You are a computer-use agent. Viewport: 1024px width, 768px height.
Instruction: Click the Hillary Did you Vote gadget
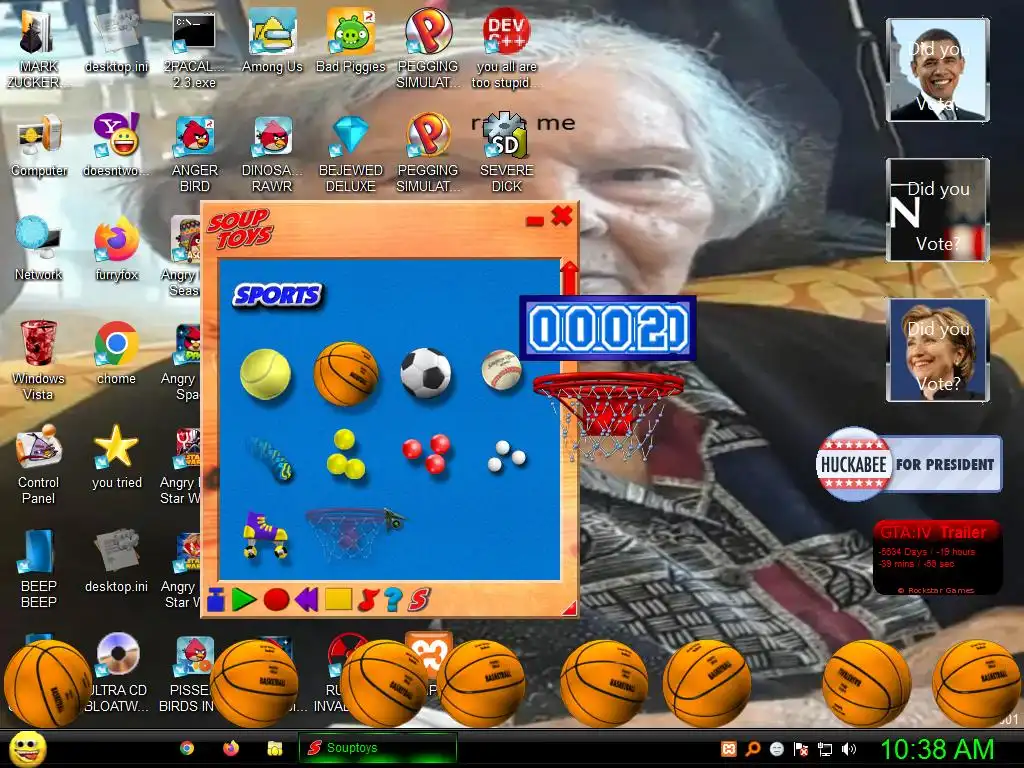938,350
